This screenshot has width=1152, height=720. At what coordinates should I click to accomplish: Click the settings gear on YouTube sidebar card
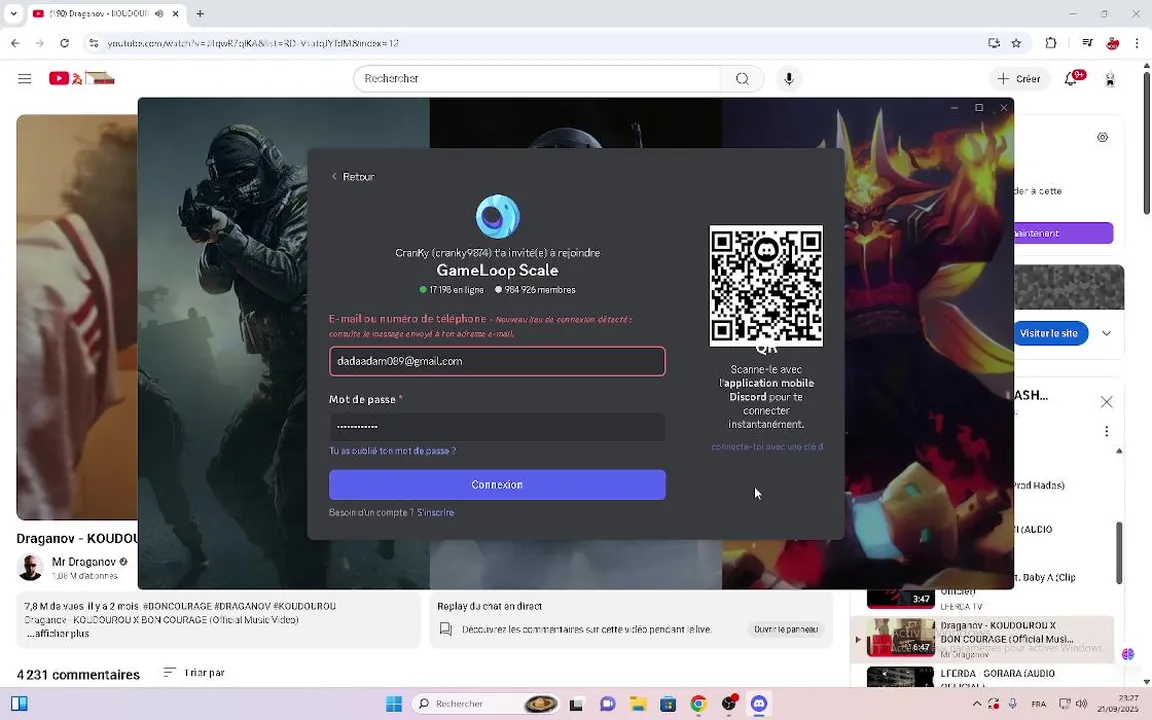pyautogui.click(x=1102, y=137)
